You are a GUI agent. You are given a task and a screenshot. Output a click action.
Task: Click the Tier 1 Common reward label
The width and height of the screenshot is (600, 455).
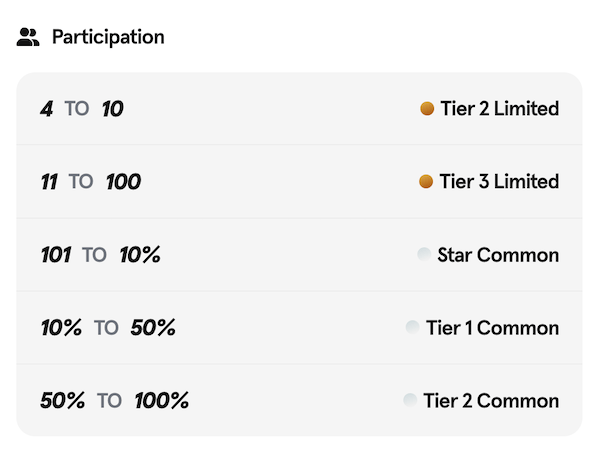click(x=492, y=327)
